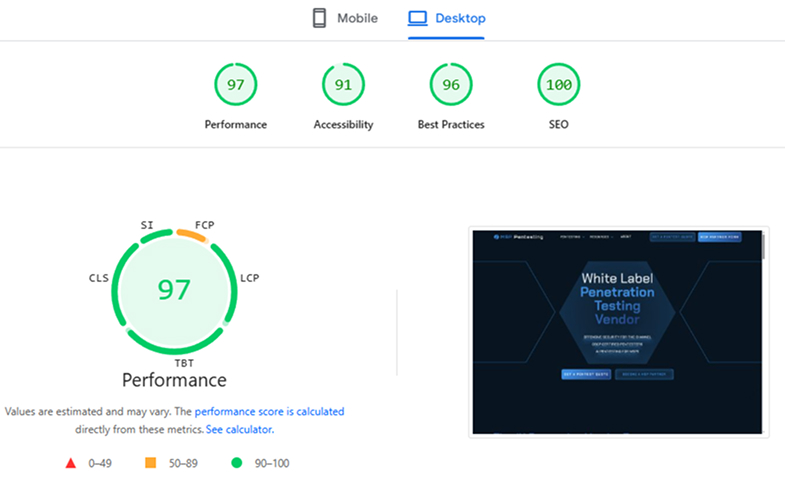Click the SEO category label
This screenshot has width=785, height=486.
pos(559,124)
